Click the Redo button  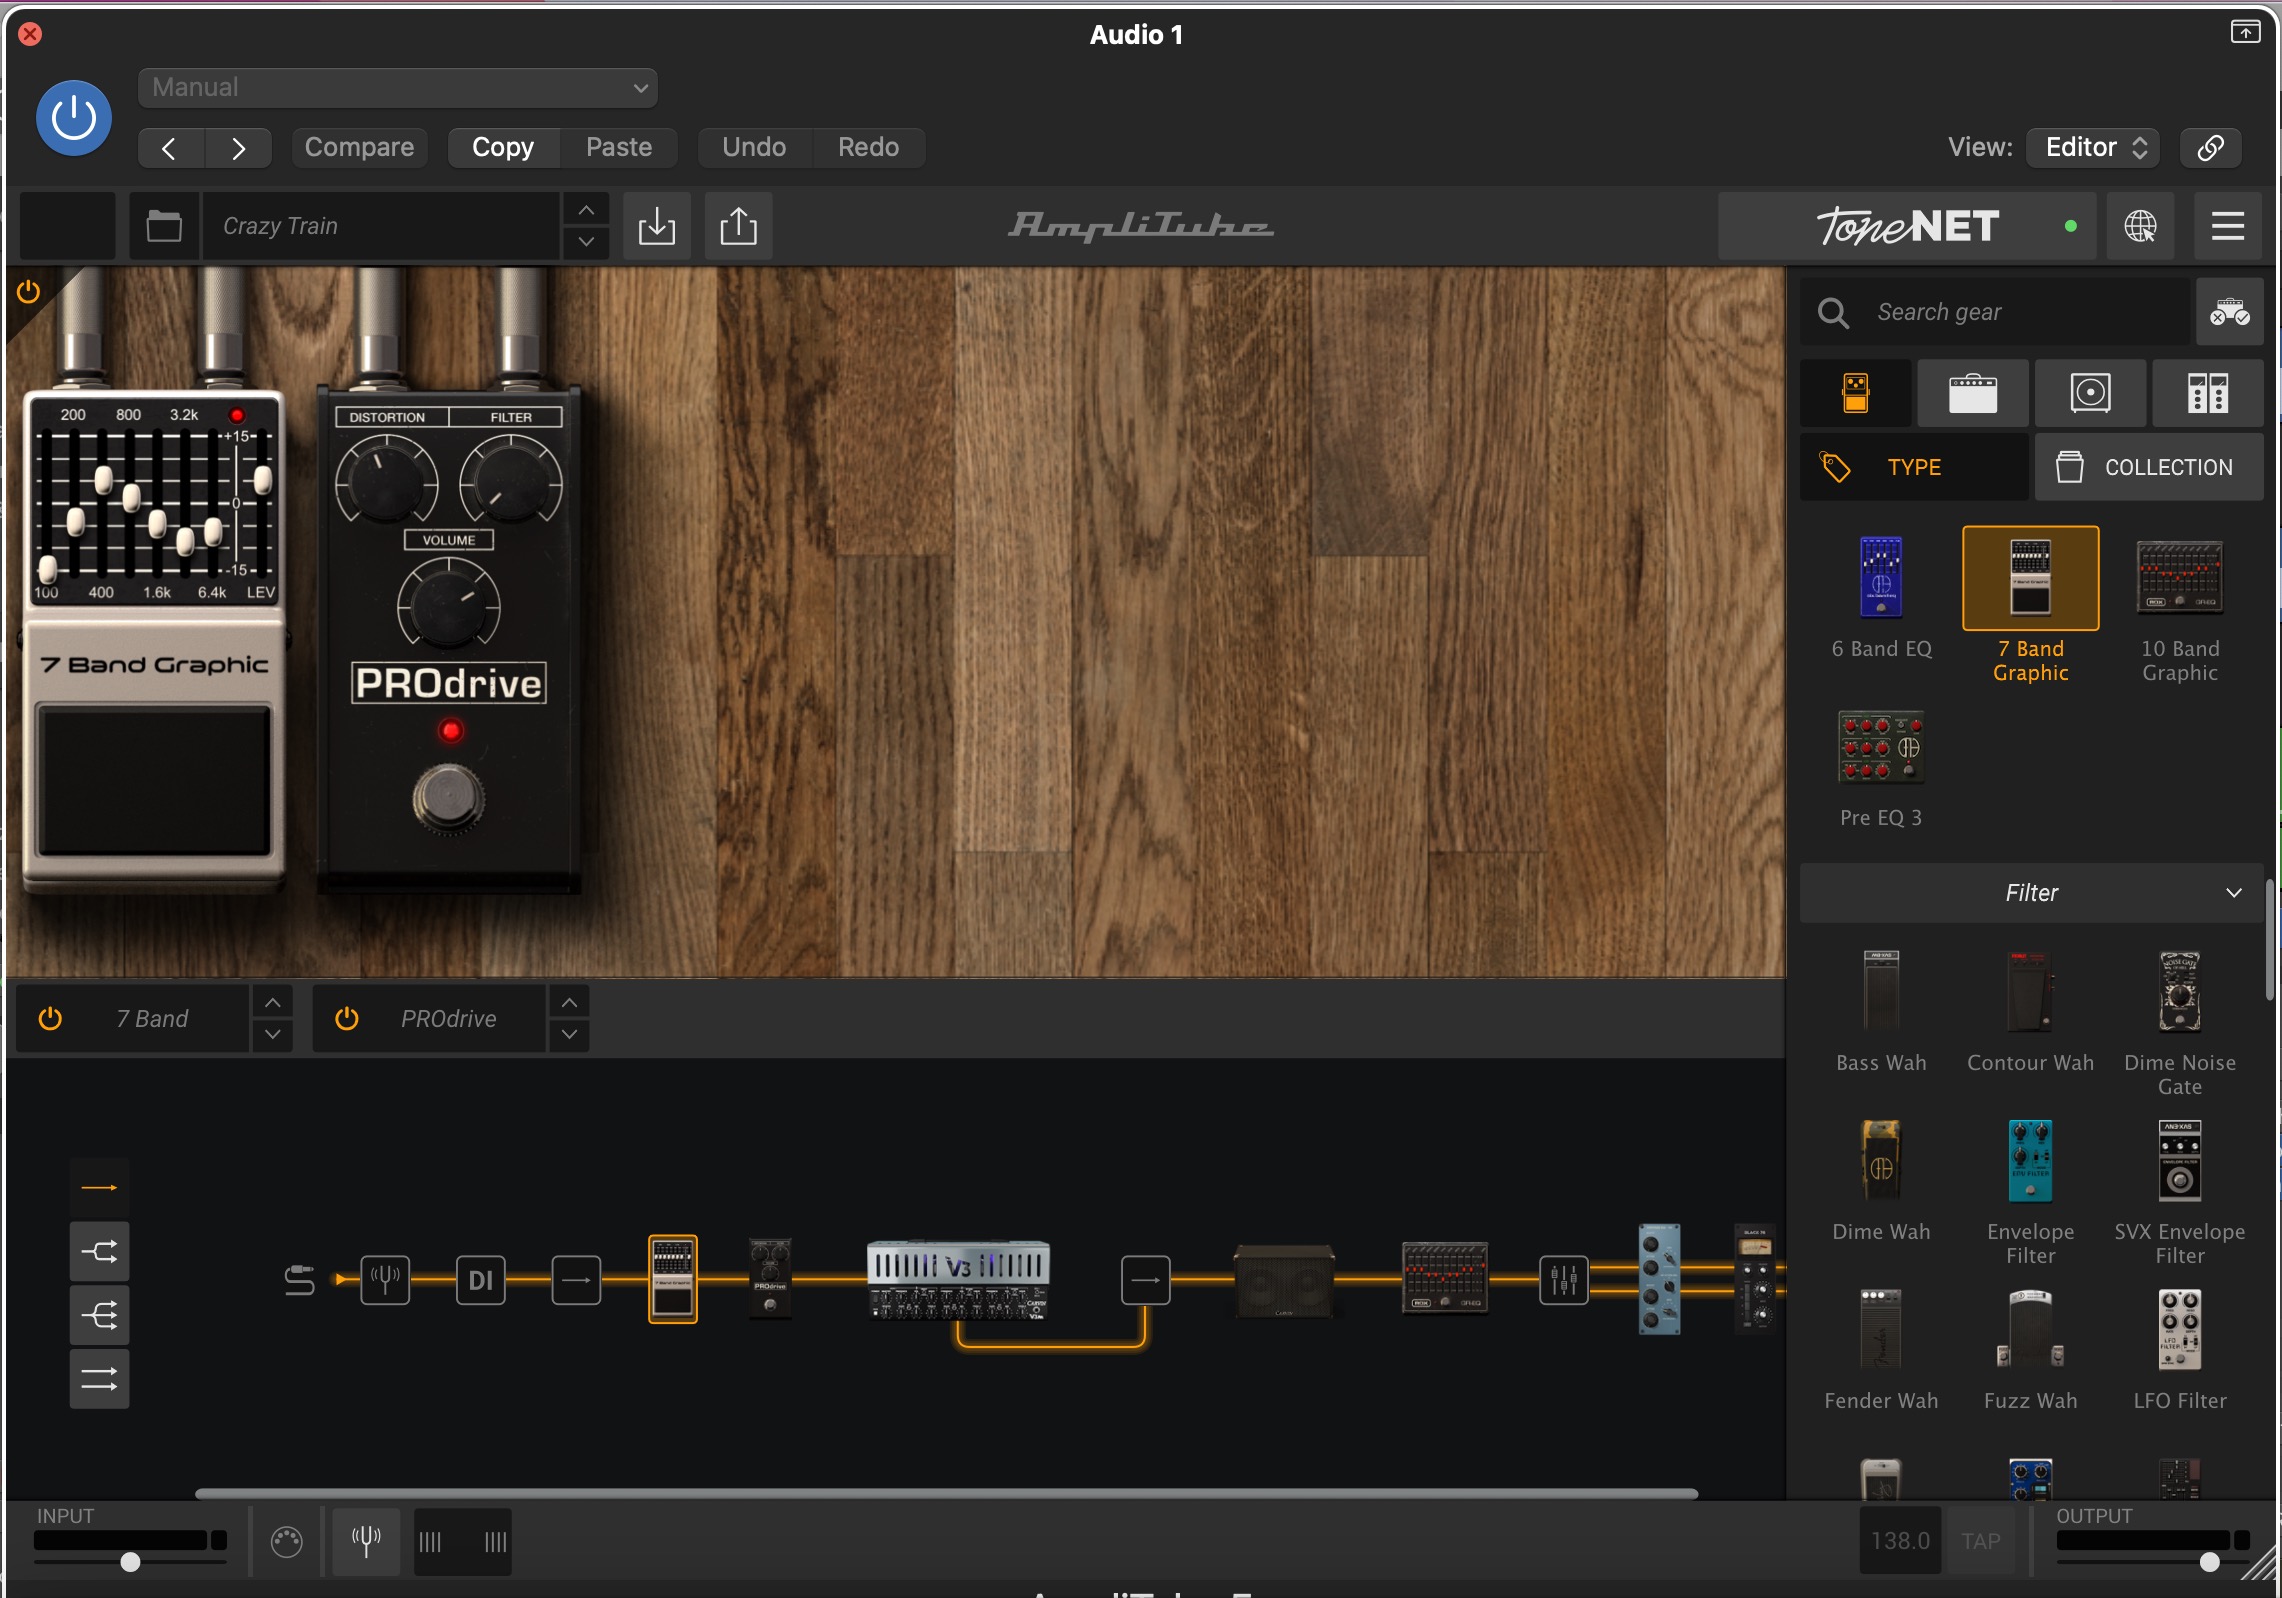coord(868,147)
